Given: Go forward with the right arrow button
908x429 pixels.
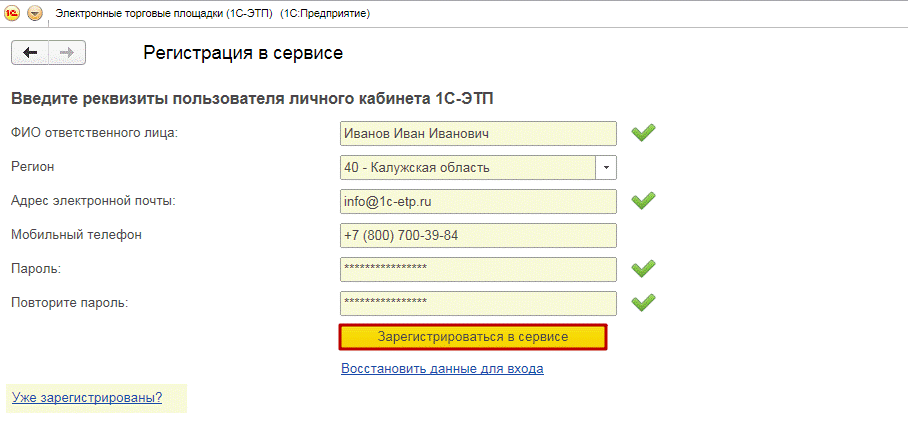Looking at the screenshot, I should pos(67,53).
